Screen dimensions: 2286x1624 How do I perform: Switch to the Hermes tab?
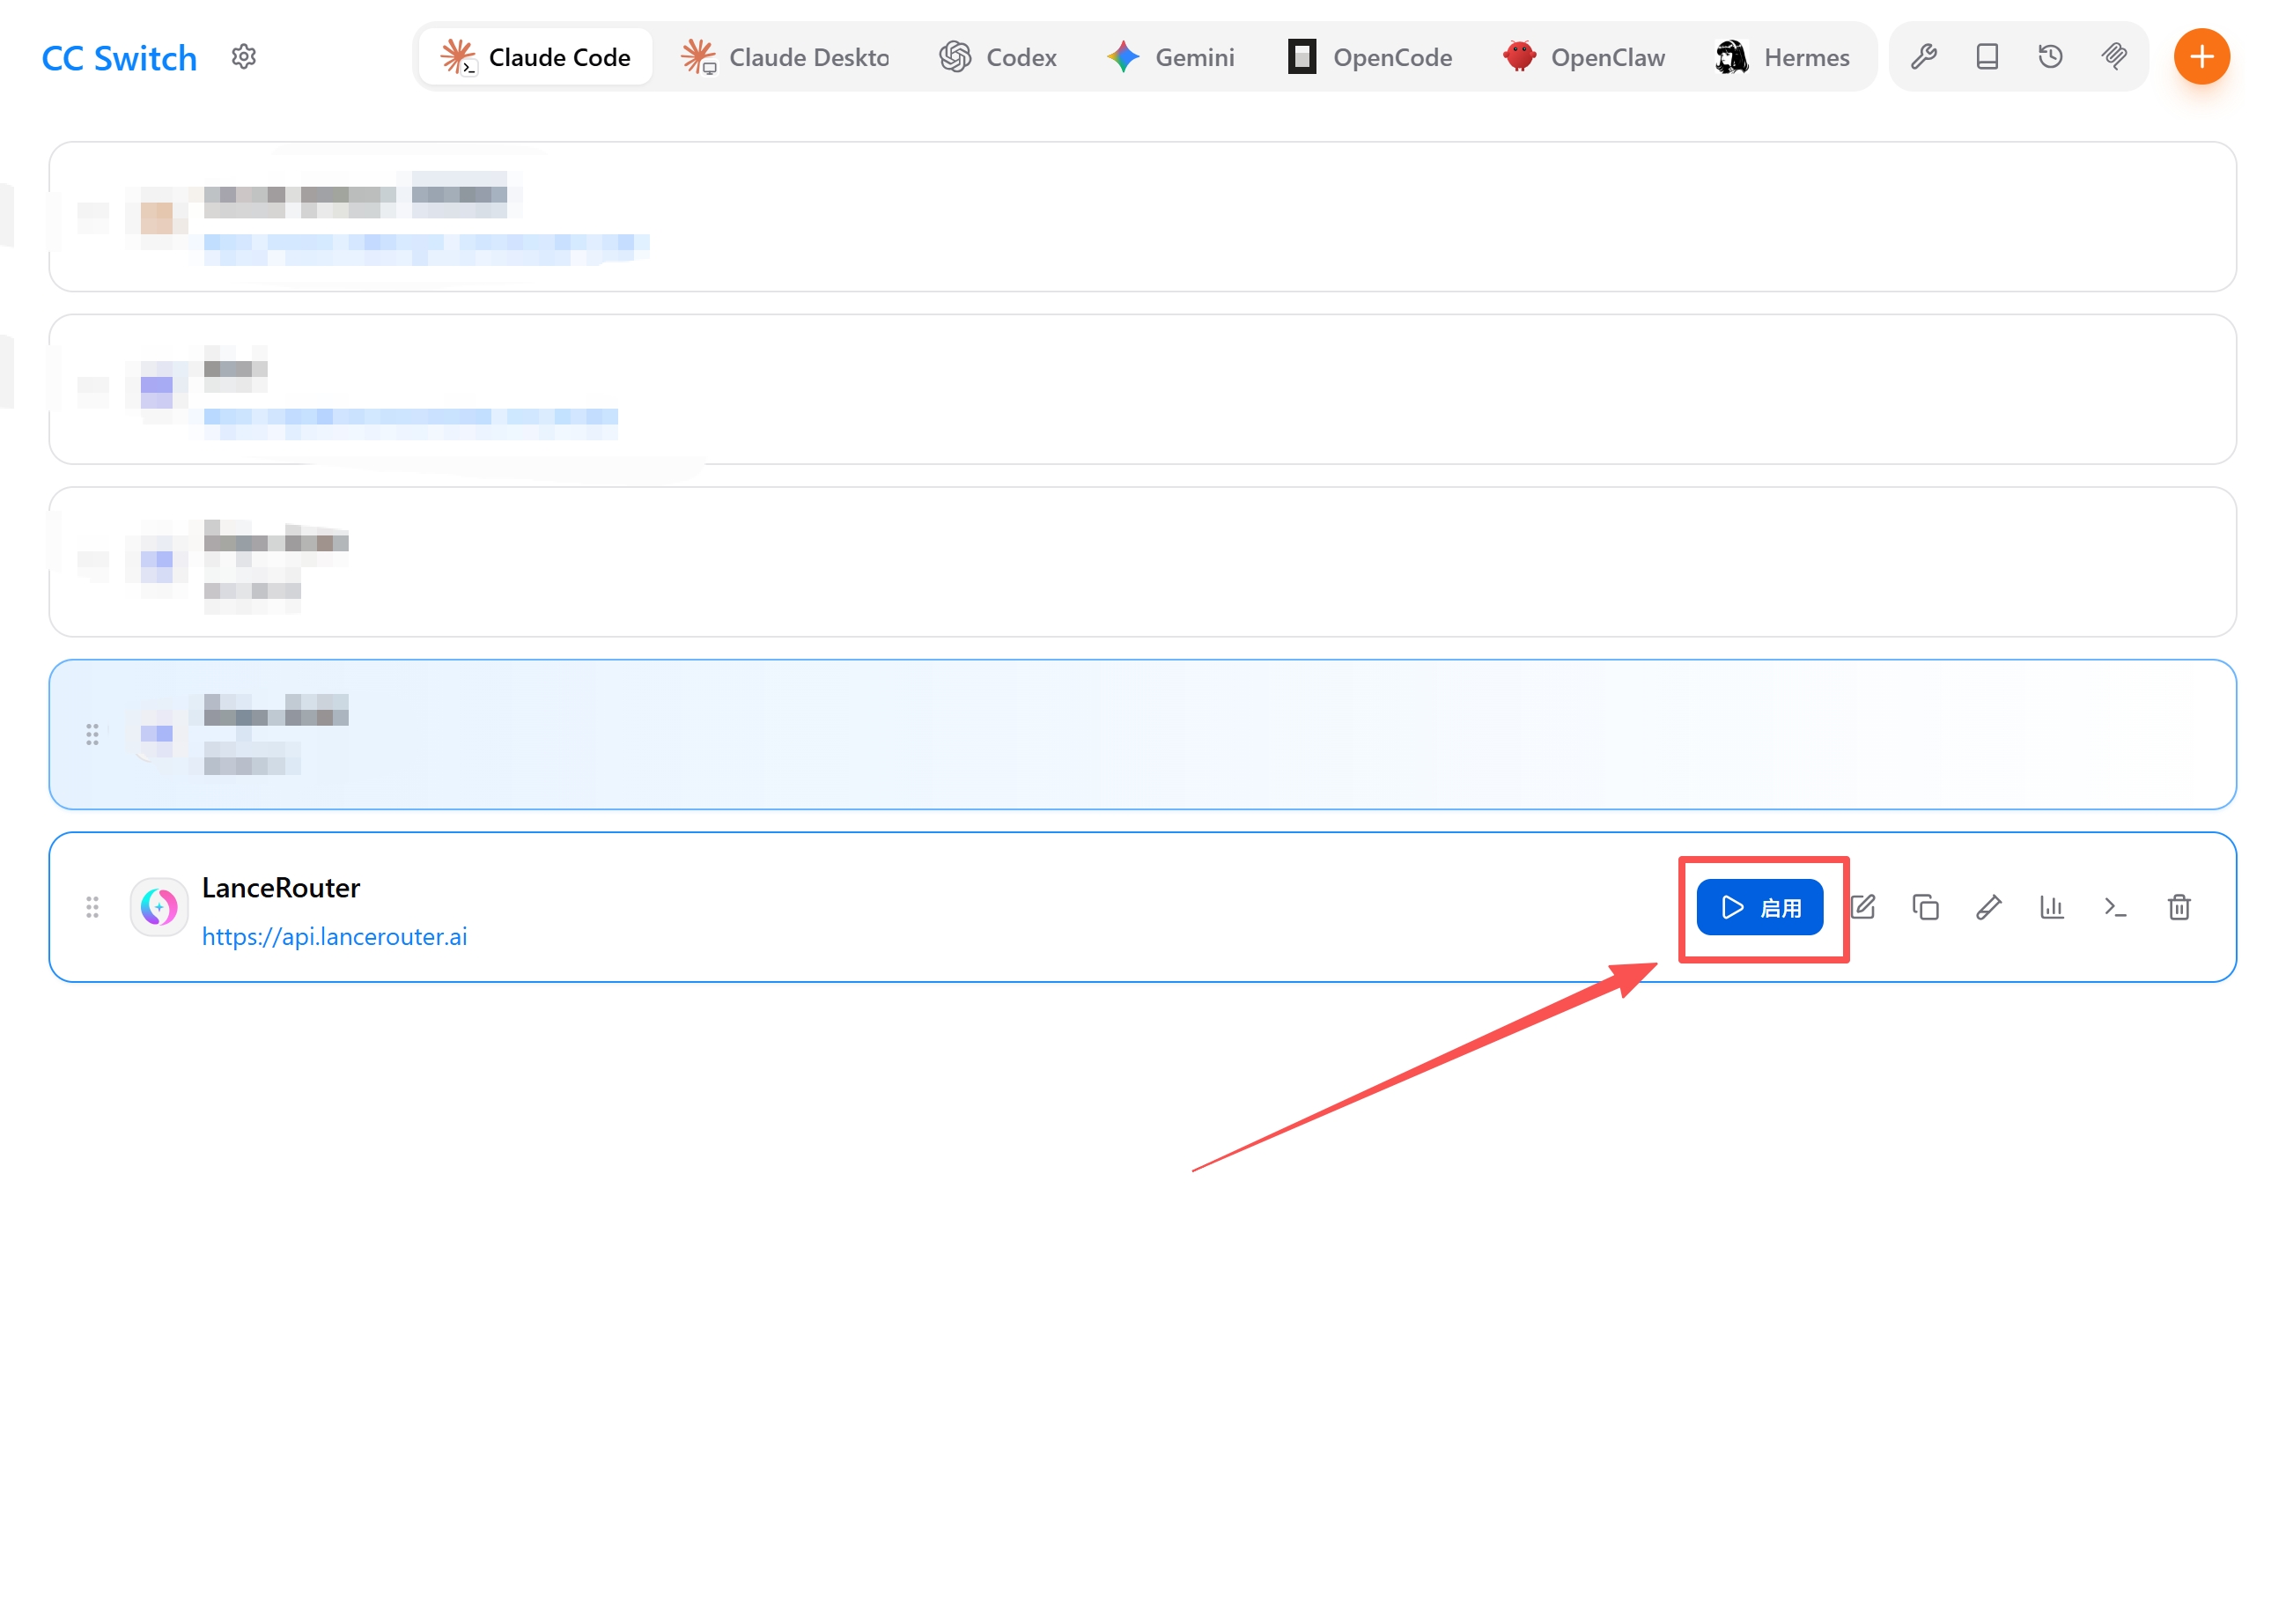[1782, 57]
